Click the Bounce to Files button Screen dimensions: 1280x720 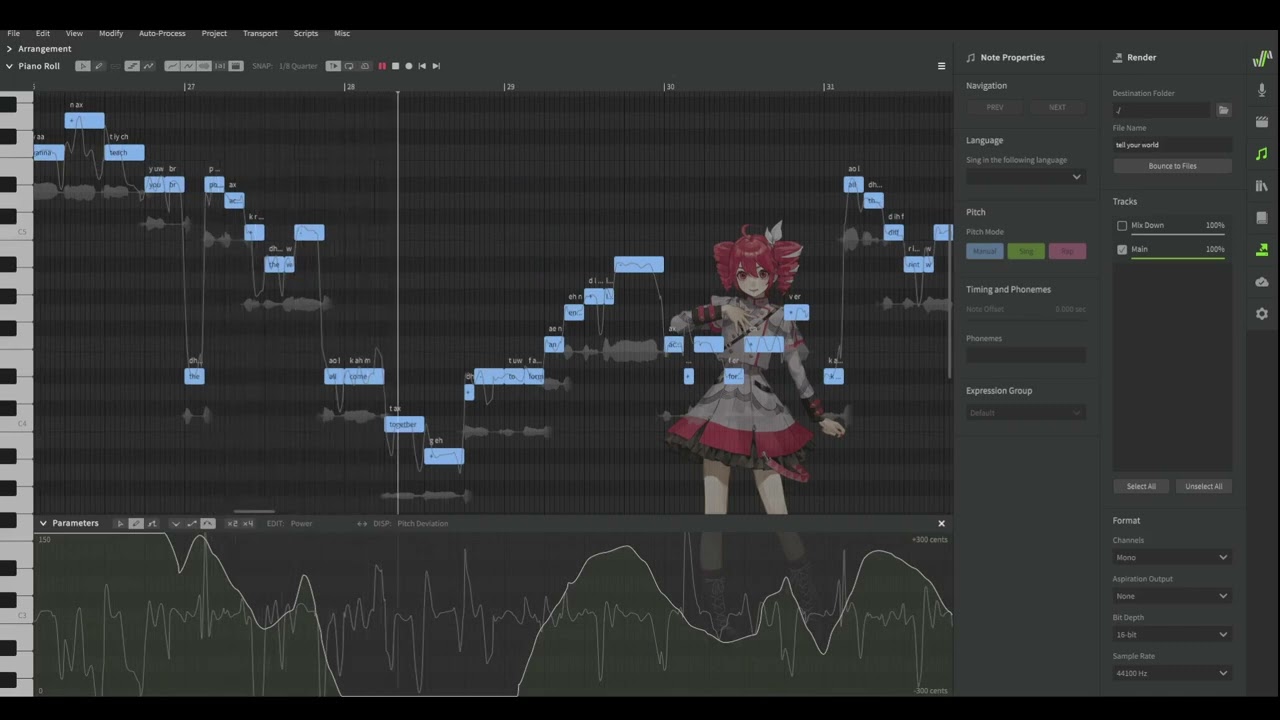tap(1172, 166)
